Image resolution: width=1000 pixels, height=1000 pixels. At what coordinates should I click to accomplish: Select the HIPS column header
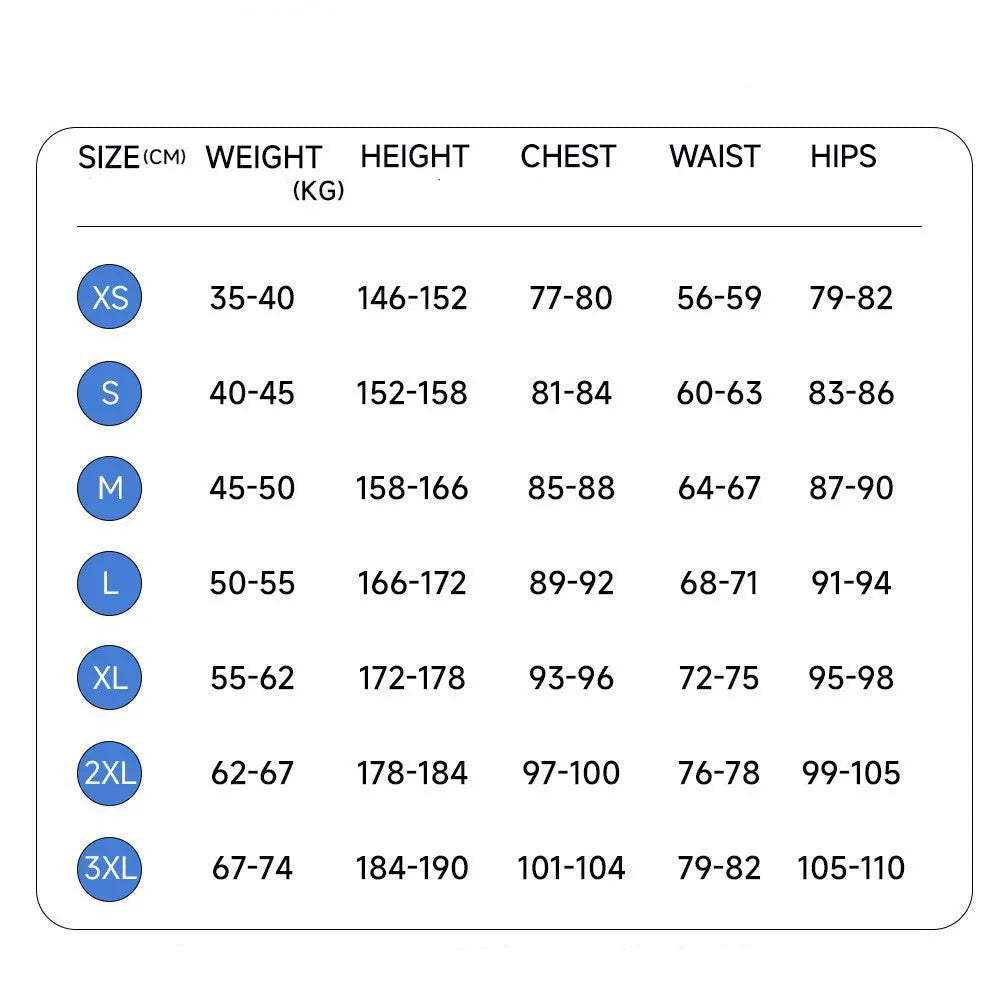(x=843, y=157)
